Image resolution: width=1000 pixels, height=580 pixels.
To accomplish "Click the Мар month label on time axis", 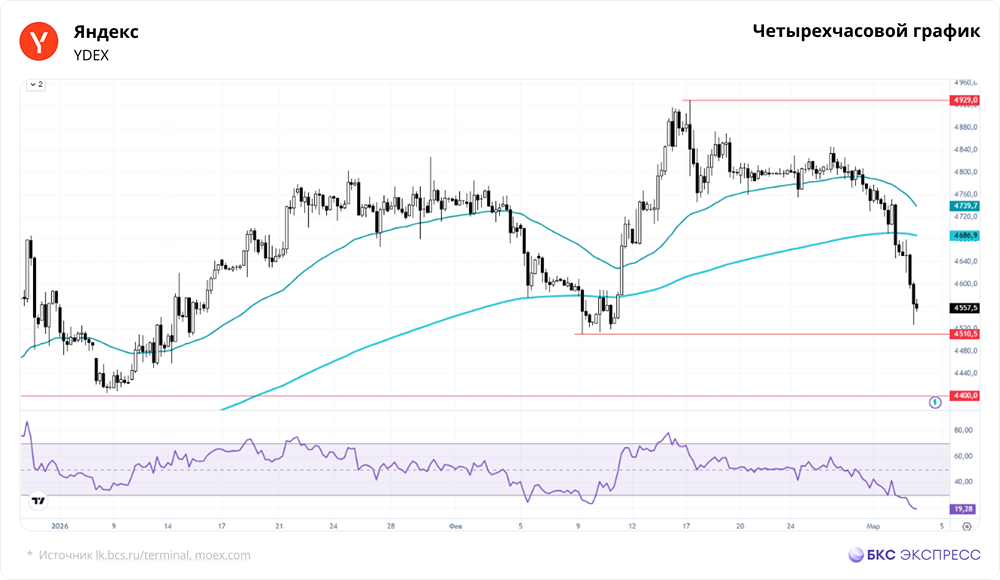I will tap(873, 526).
